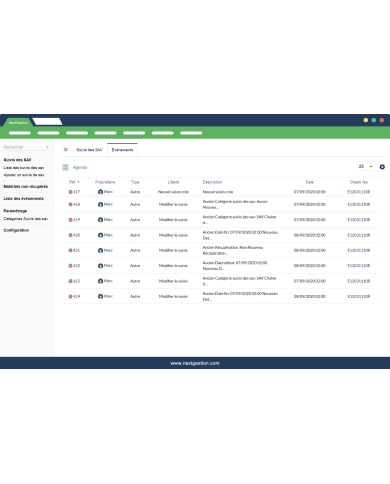
Task: Select the Événements tab
Action: pyautogui.click(x=122, y=150)
